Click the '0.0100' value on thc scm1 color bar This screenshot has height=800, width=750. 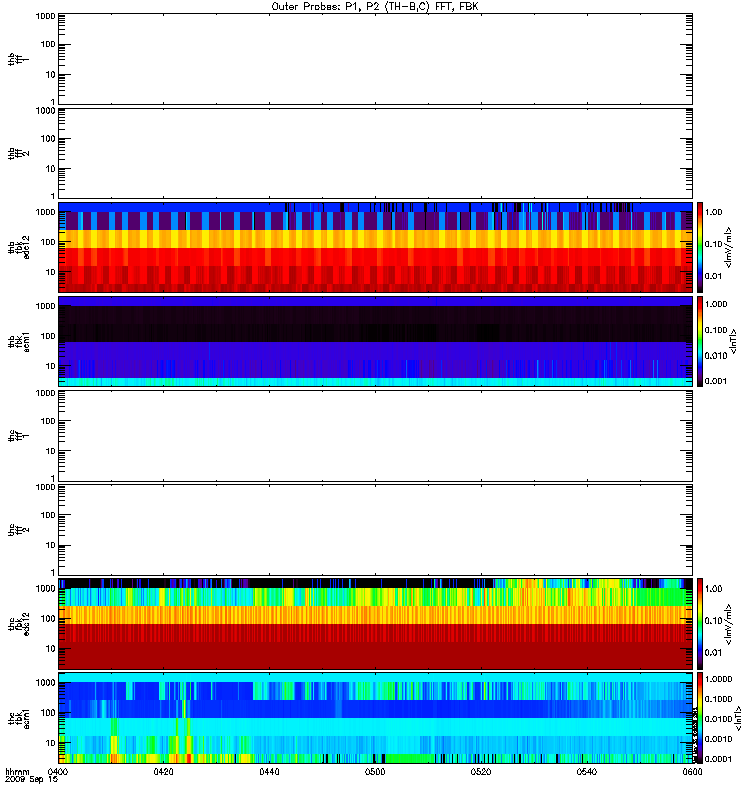[718, 719]
